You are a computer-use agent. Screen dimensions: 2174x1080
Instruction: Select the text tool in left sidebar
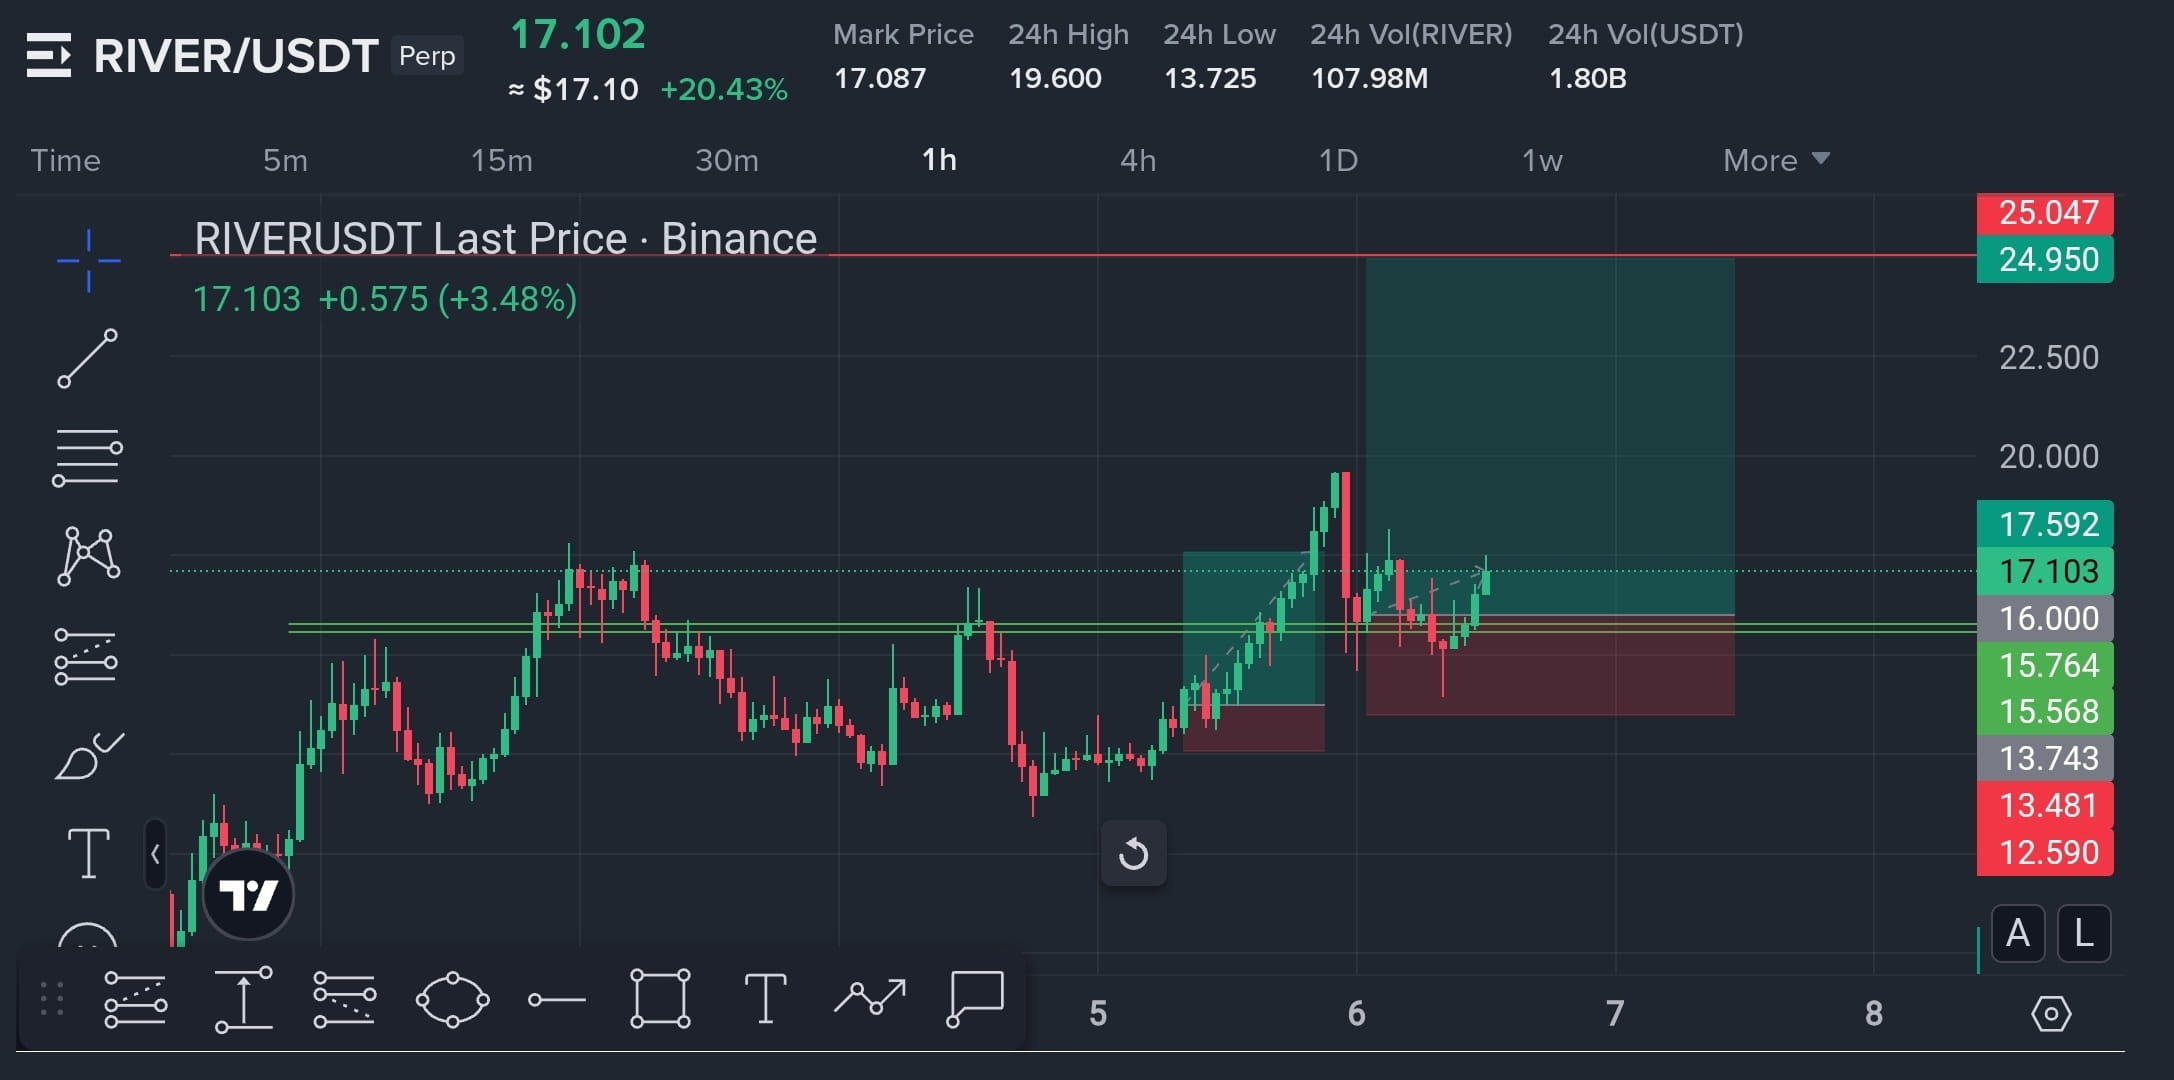(88, 853)
